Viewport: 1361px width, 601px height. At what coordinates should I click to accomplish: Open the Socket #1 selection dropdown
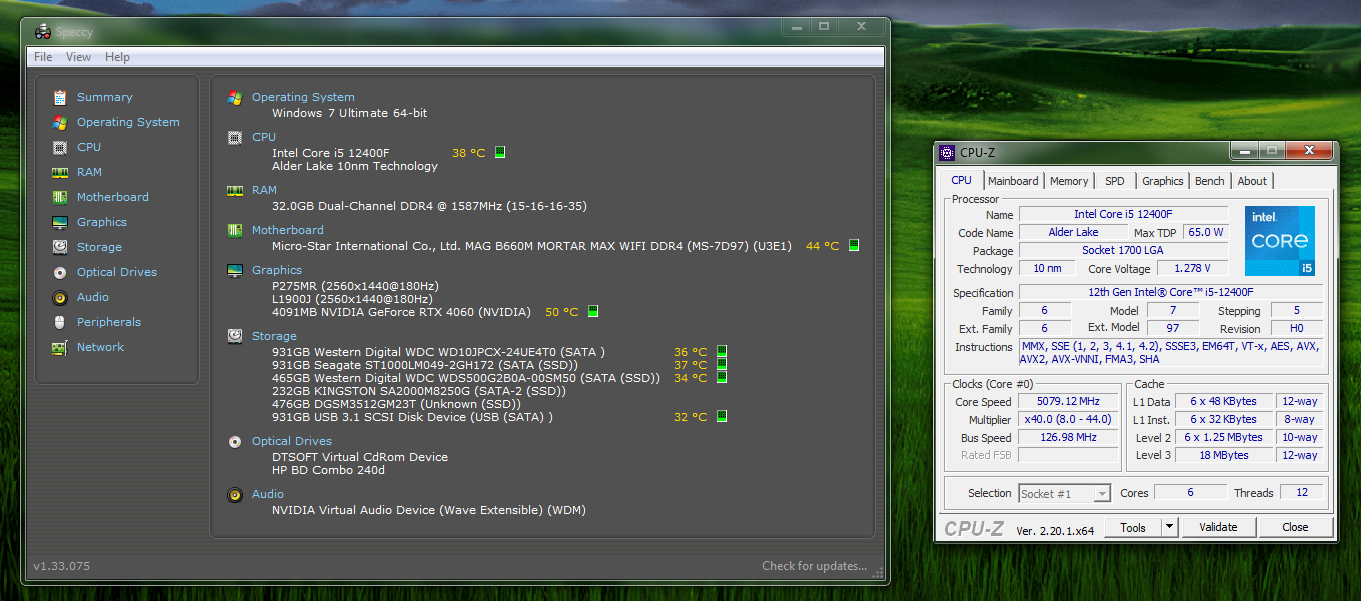1065,493
